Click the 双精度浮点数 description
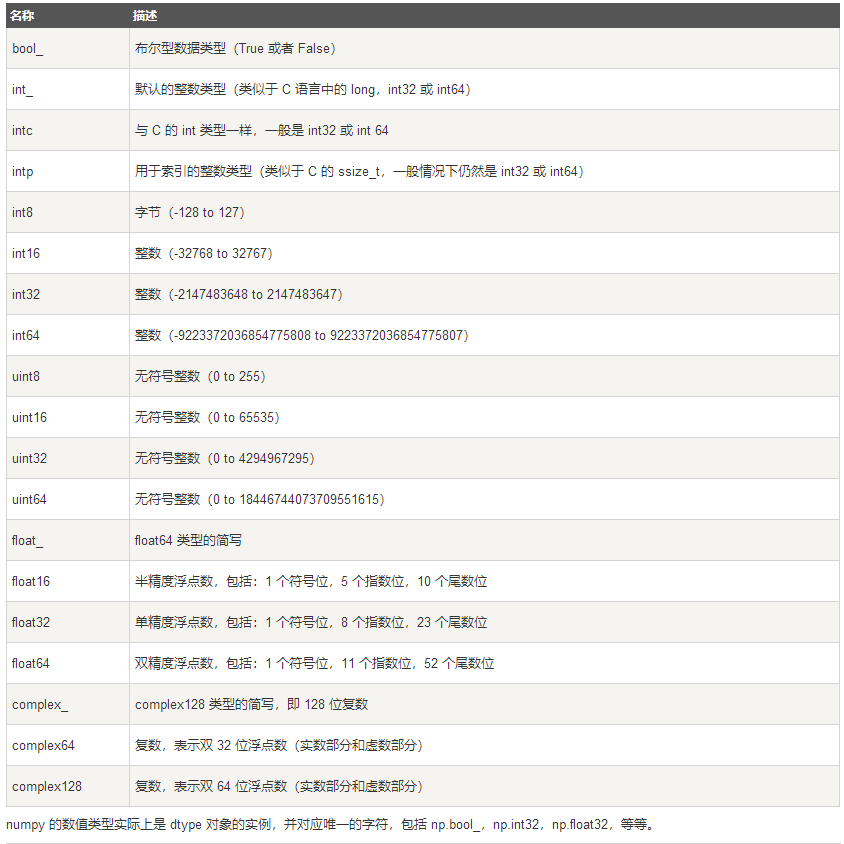This screenshot has width=844, height=844. [314, 663]
